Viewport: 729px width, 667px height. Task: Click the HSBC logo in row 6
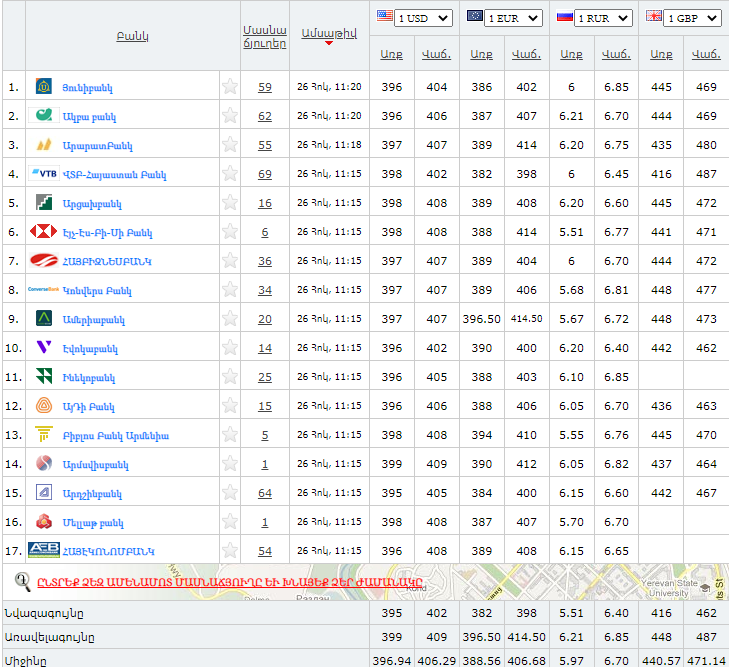pos(44,231)
